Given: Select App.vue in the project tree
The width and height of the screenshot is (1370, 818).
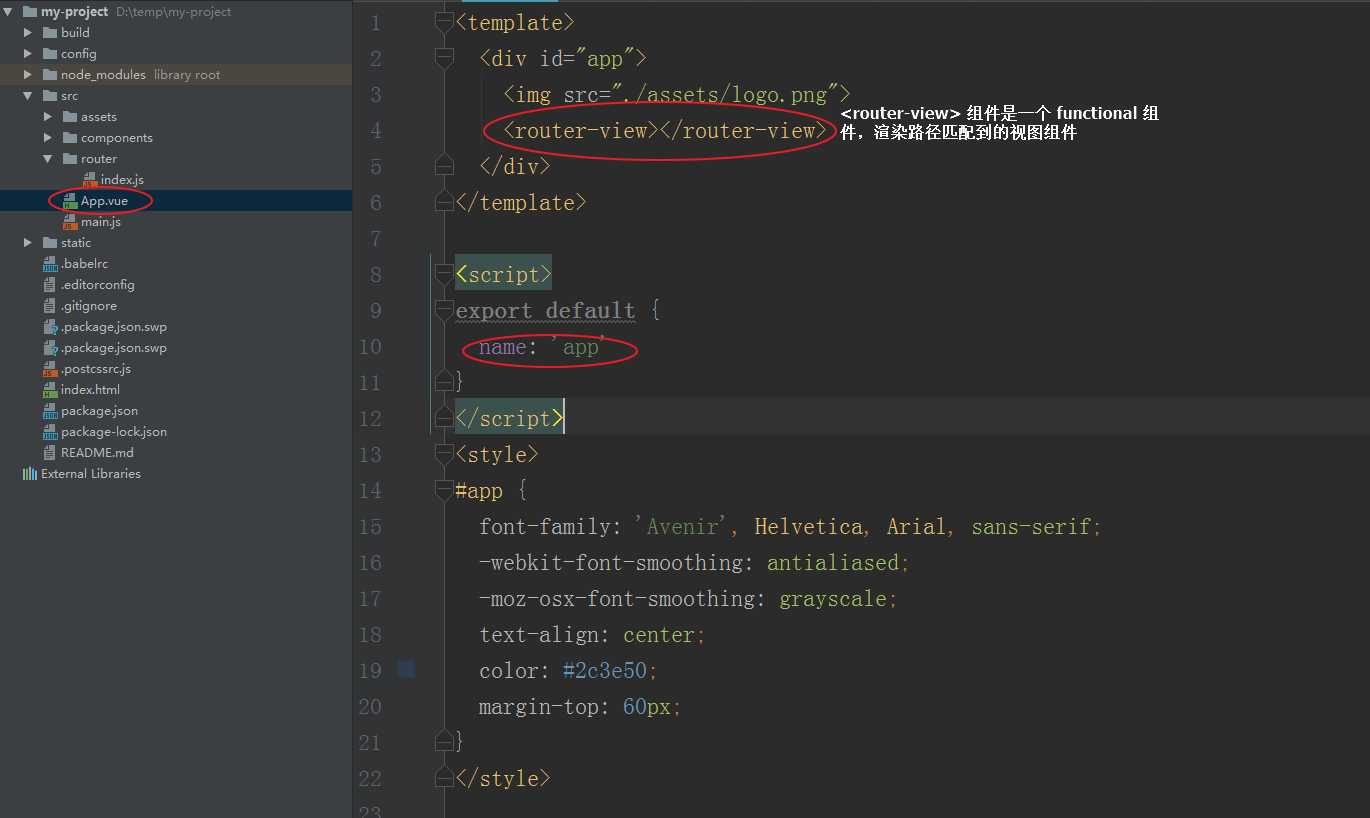Looking at the screenshot, I should (104, 201).
